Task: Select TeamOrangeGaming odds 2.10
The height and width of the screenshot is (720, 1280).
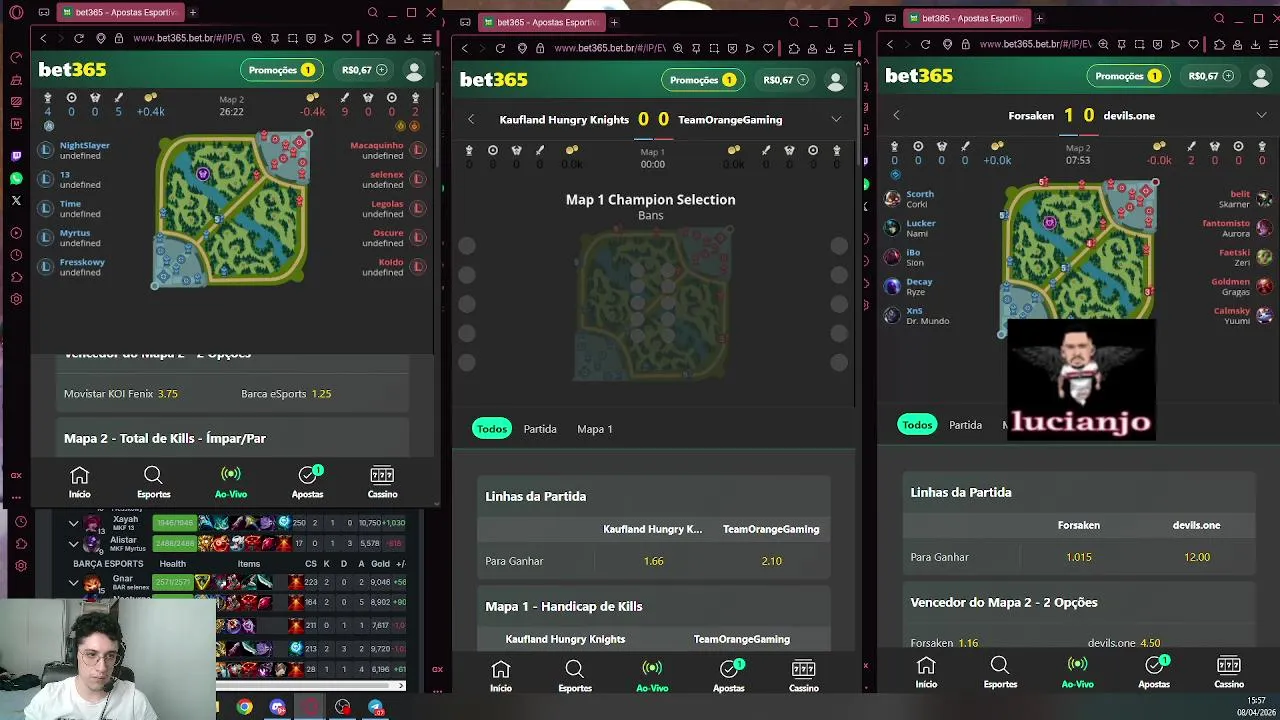Action: 771,561
